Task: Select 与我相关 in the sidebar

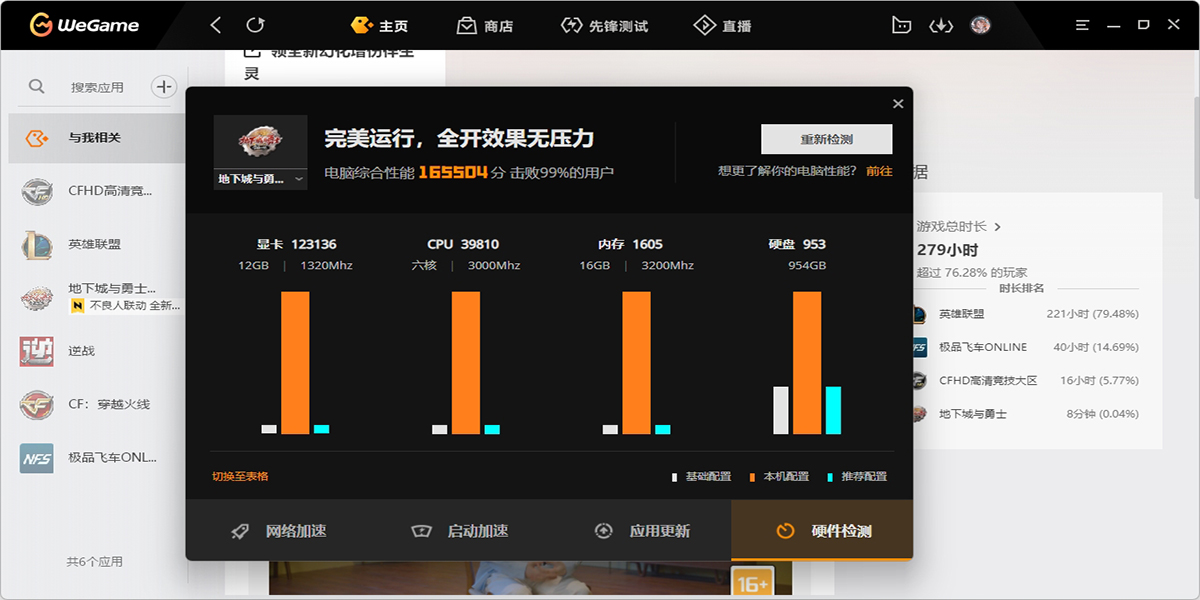Action: coord(97,138)
